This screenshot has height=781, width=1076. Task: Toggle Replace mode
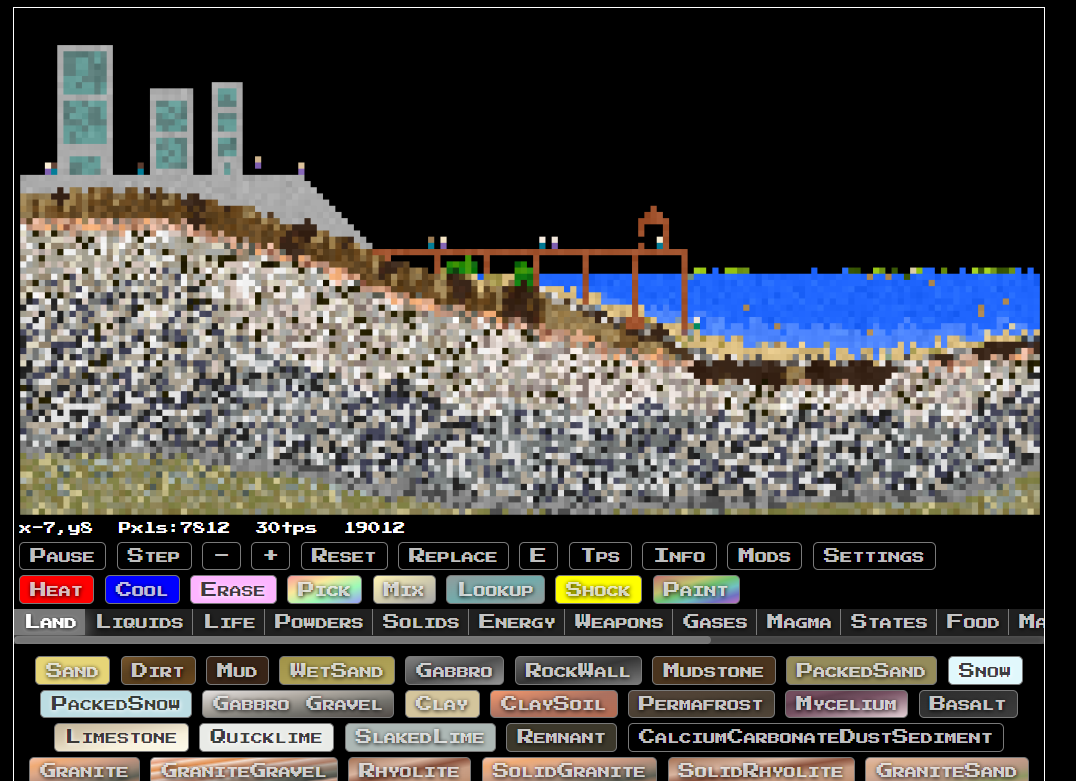pos(453,556)
